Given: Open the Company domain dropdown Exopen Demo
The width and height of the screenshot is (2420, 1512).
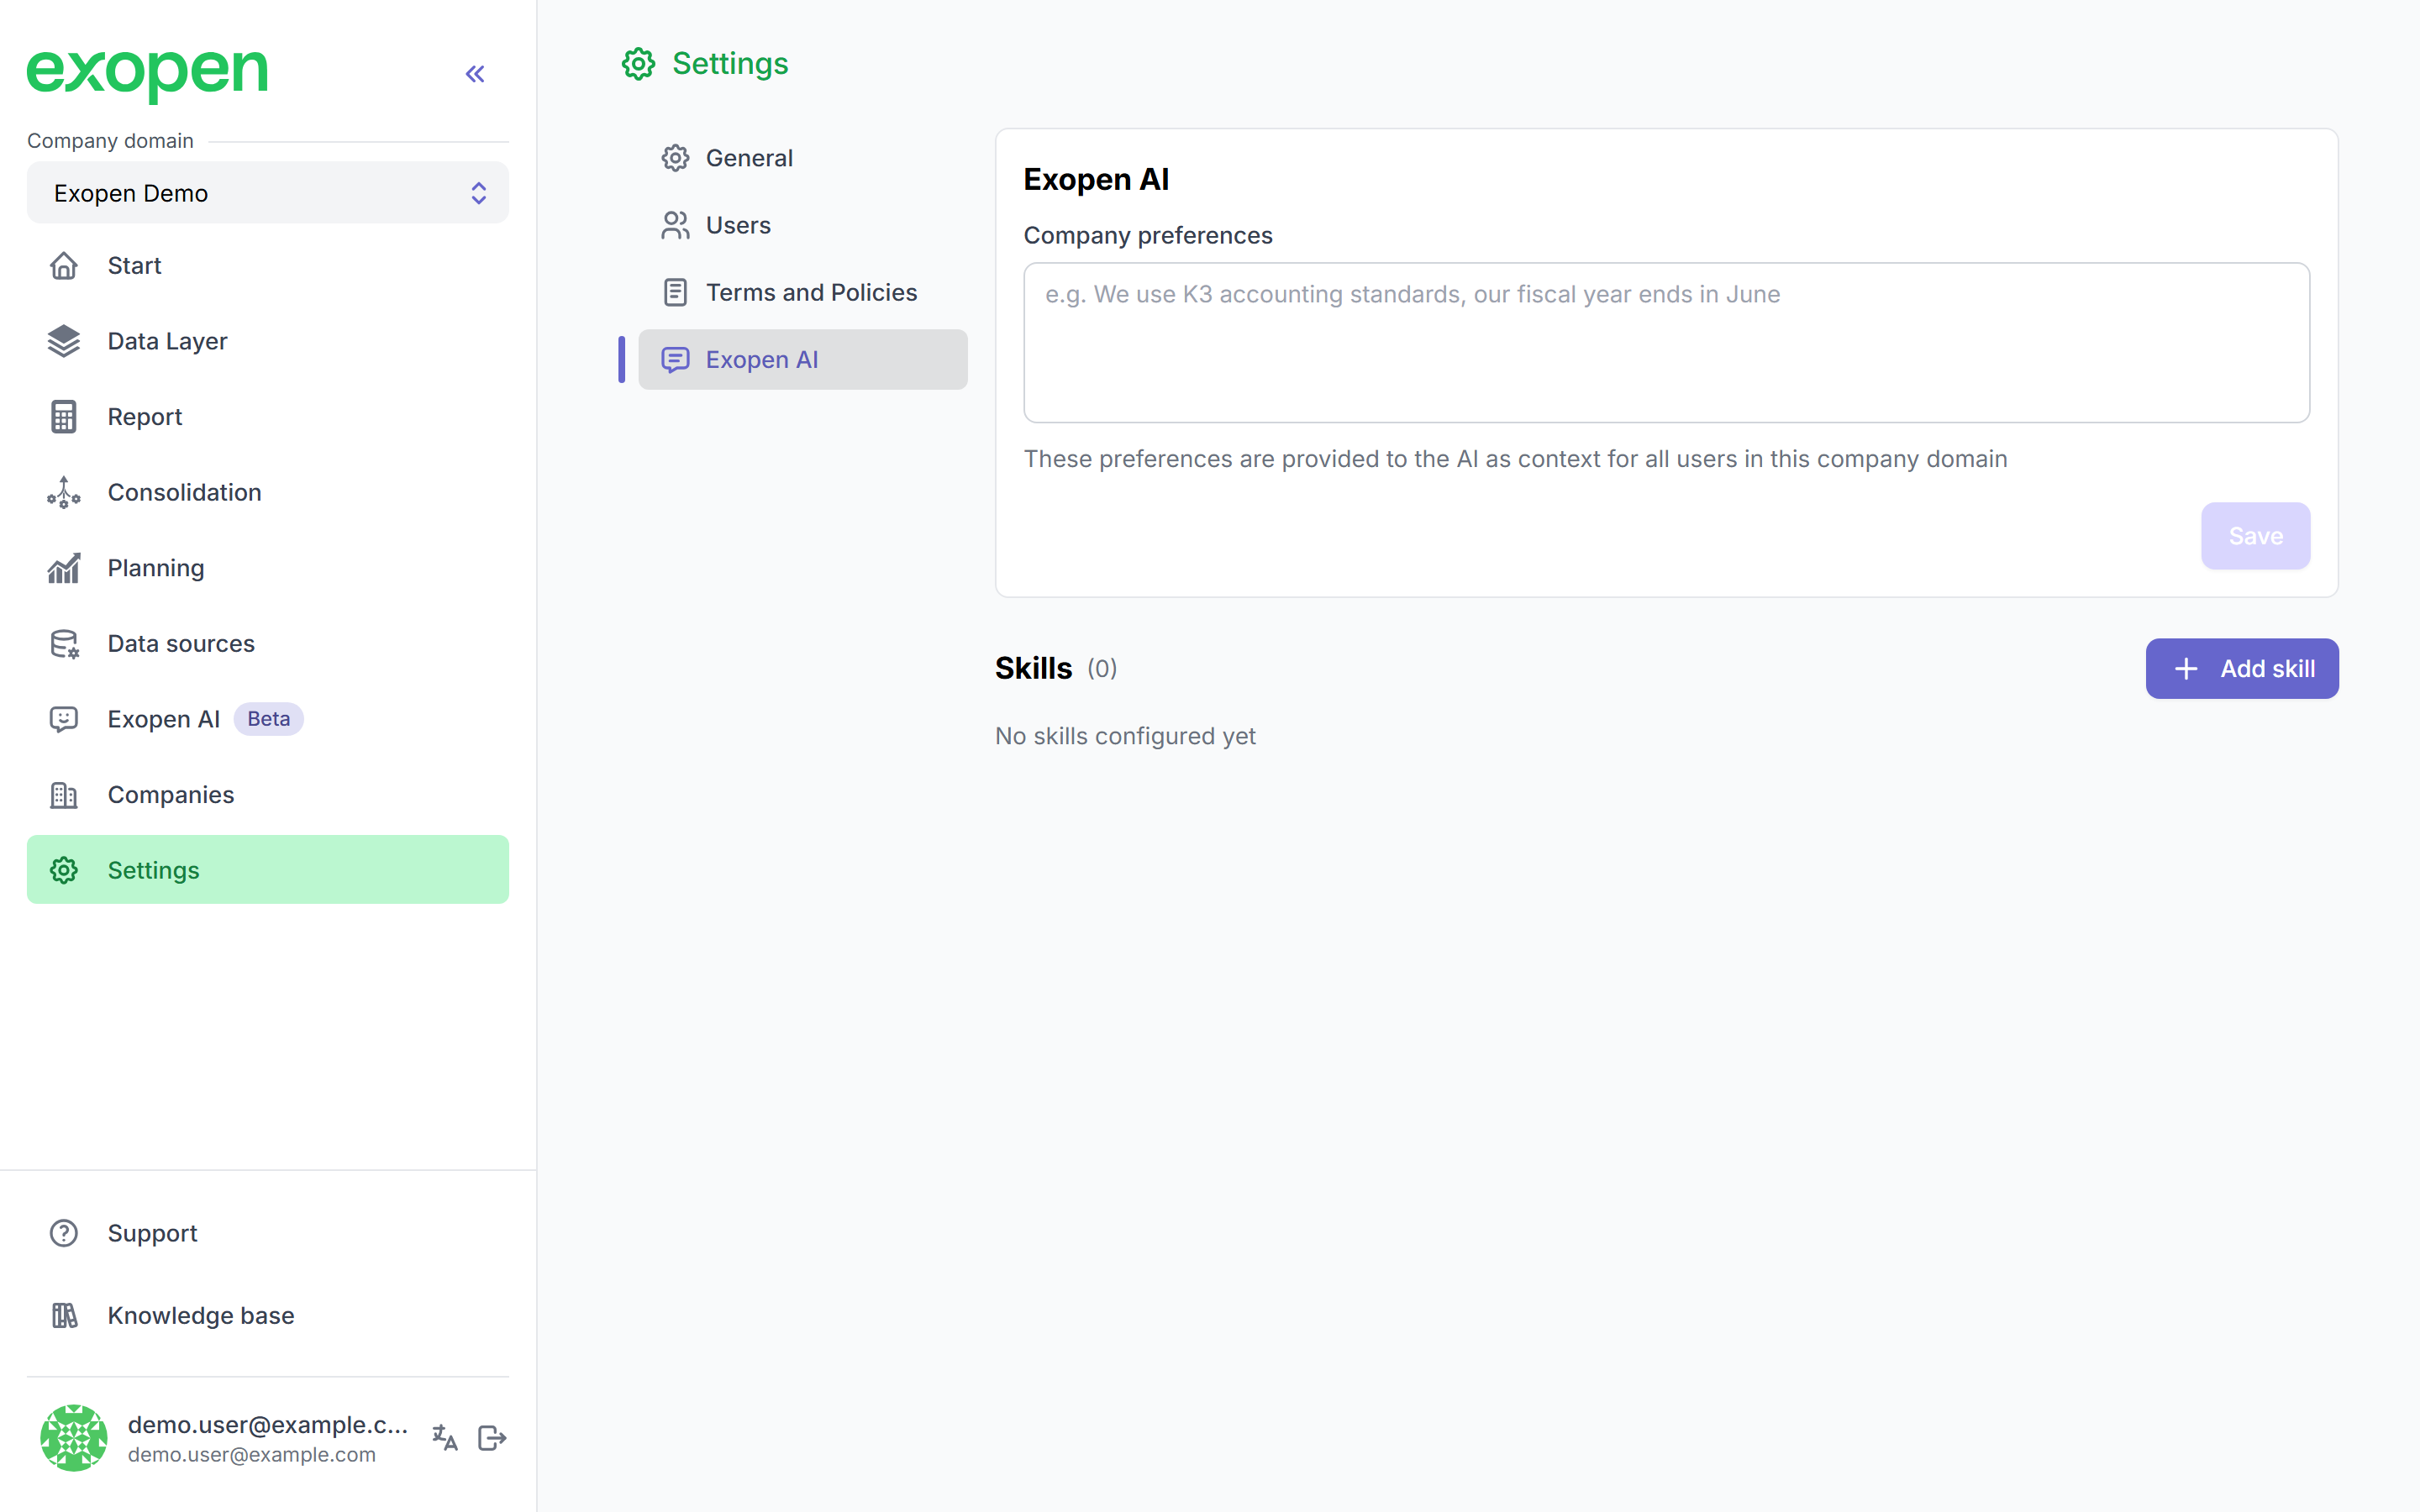Looking at the screenshot, I should (268, 193).
